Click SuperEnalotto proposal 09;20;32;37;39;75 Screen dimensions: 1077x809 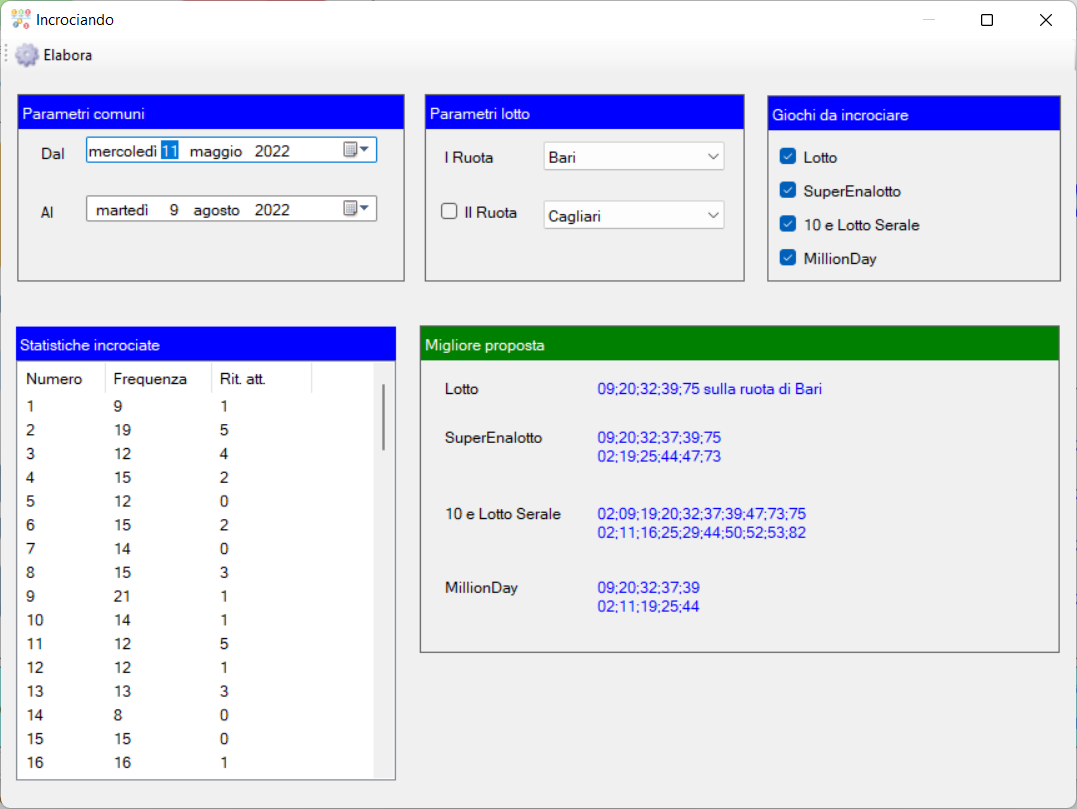coord(659,437)
